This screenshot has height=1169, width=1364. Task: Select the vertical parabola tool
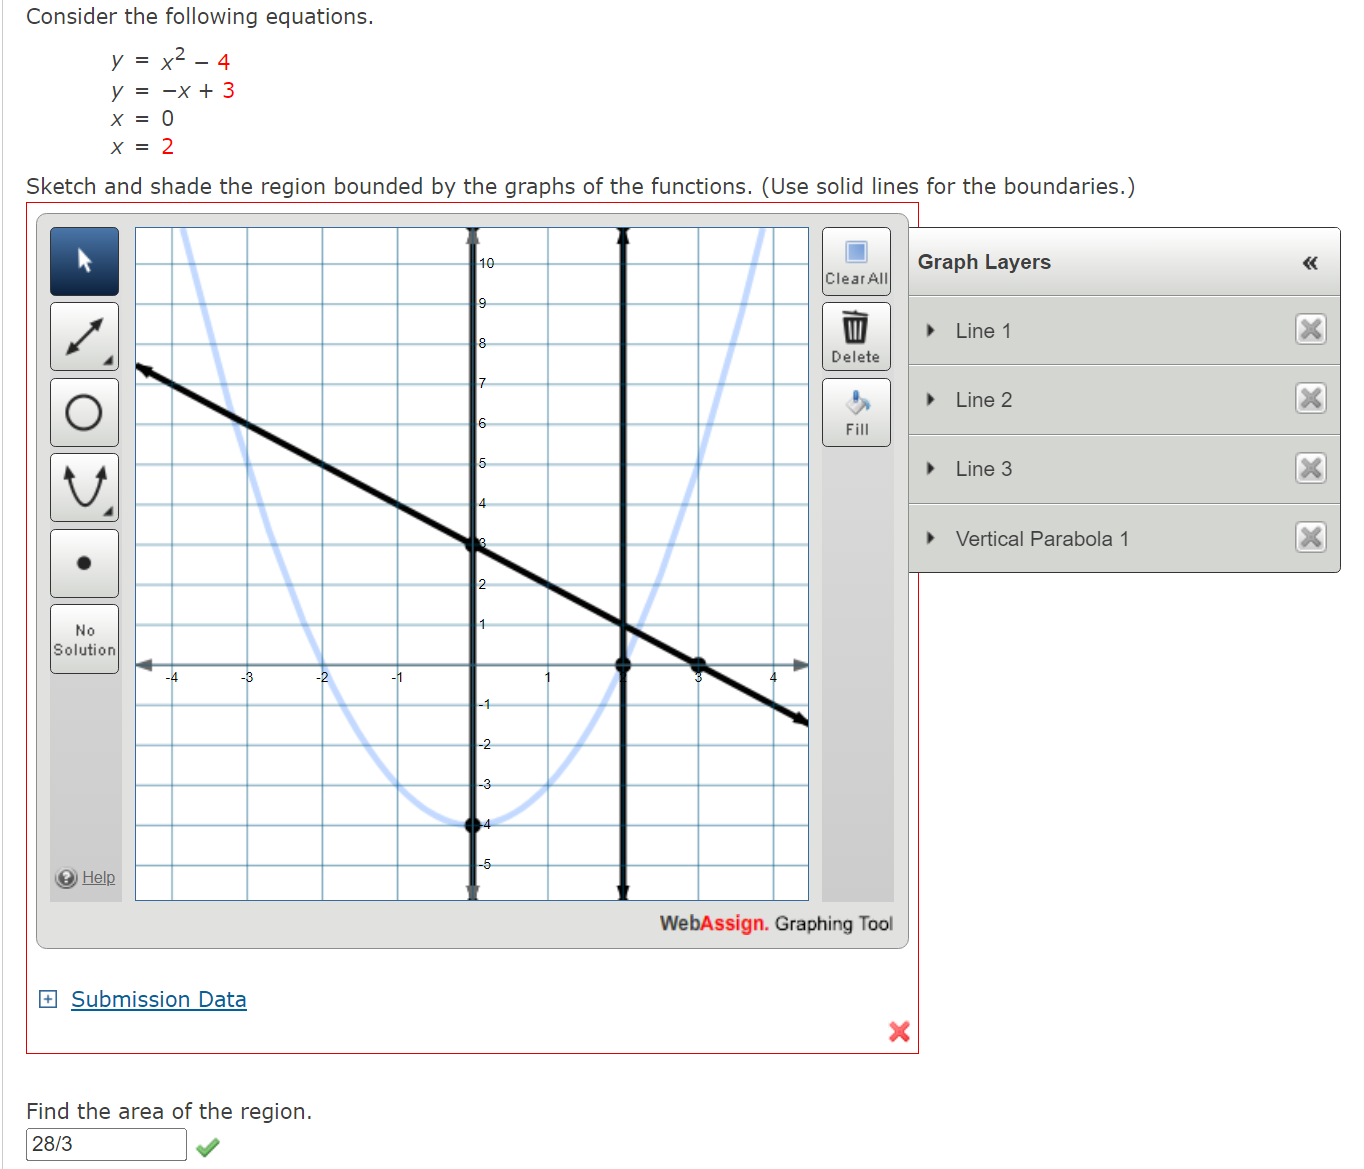(84, 487)
